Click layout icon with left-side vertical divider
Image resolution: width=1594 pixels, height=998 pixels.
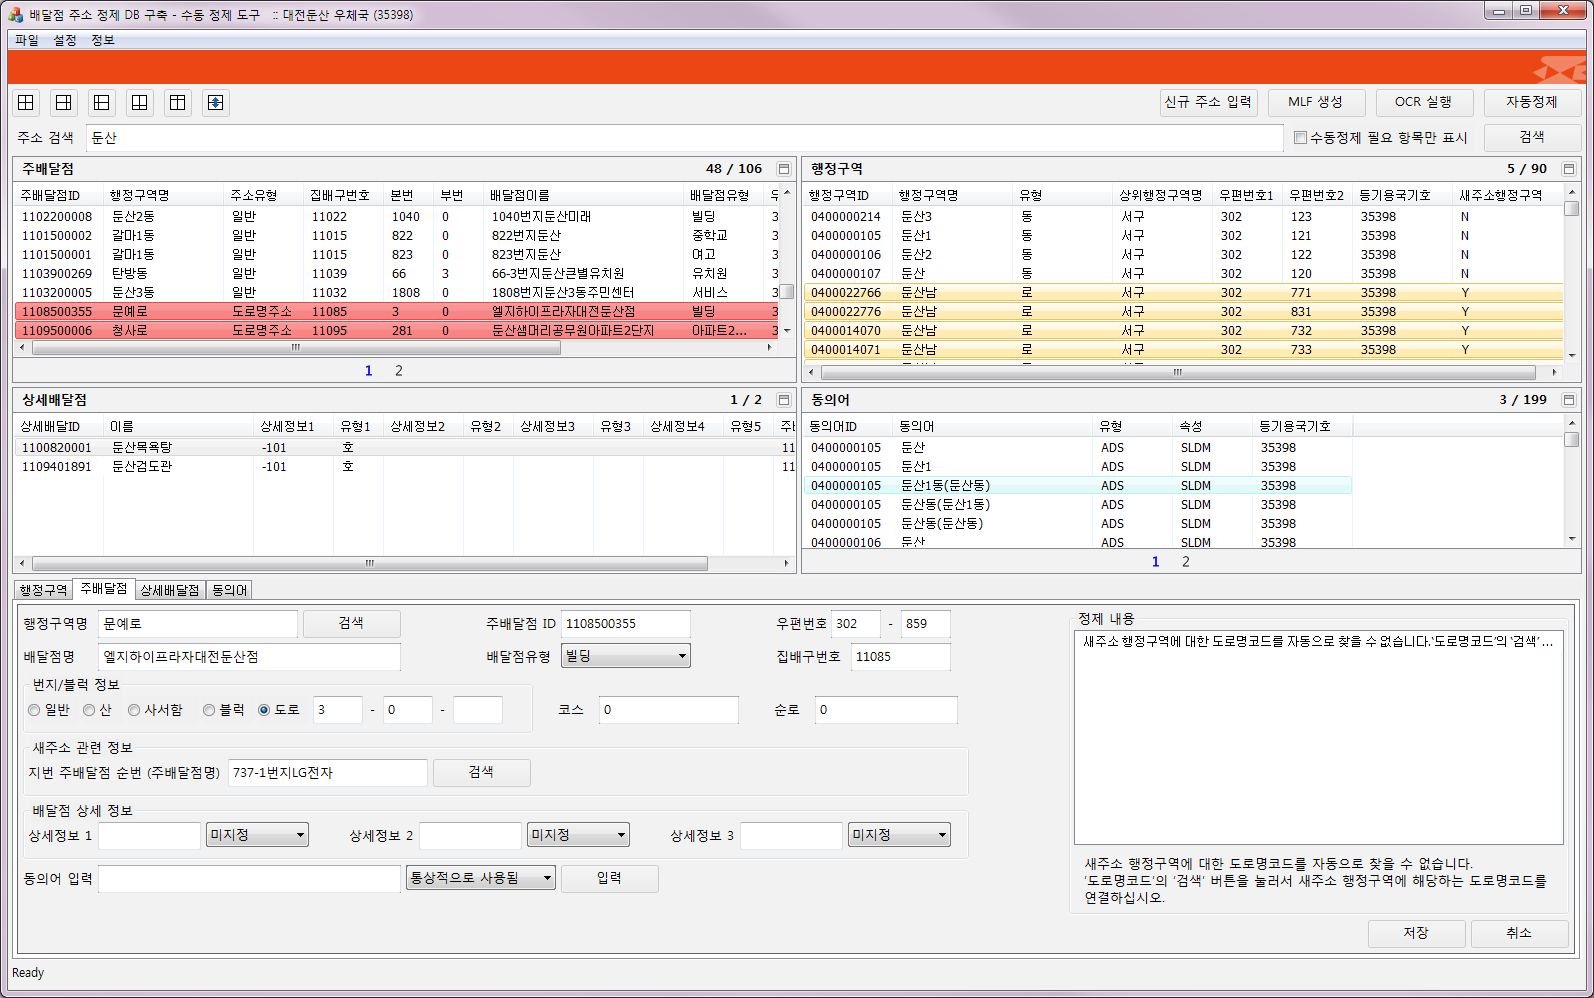[x=102, y=103]
